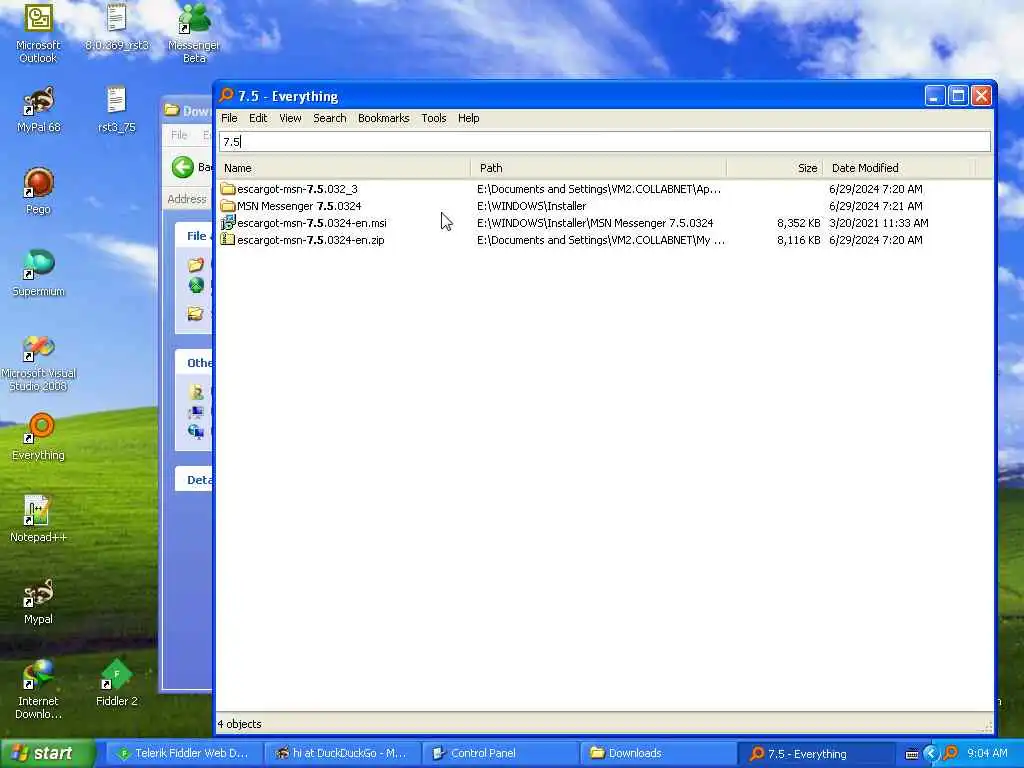The height and width of the screenshot is (768, 1024).
Task: Sort results by Name column header
Action: (344, 168)
